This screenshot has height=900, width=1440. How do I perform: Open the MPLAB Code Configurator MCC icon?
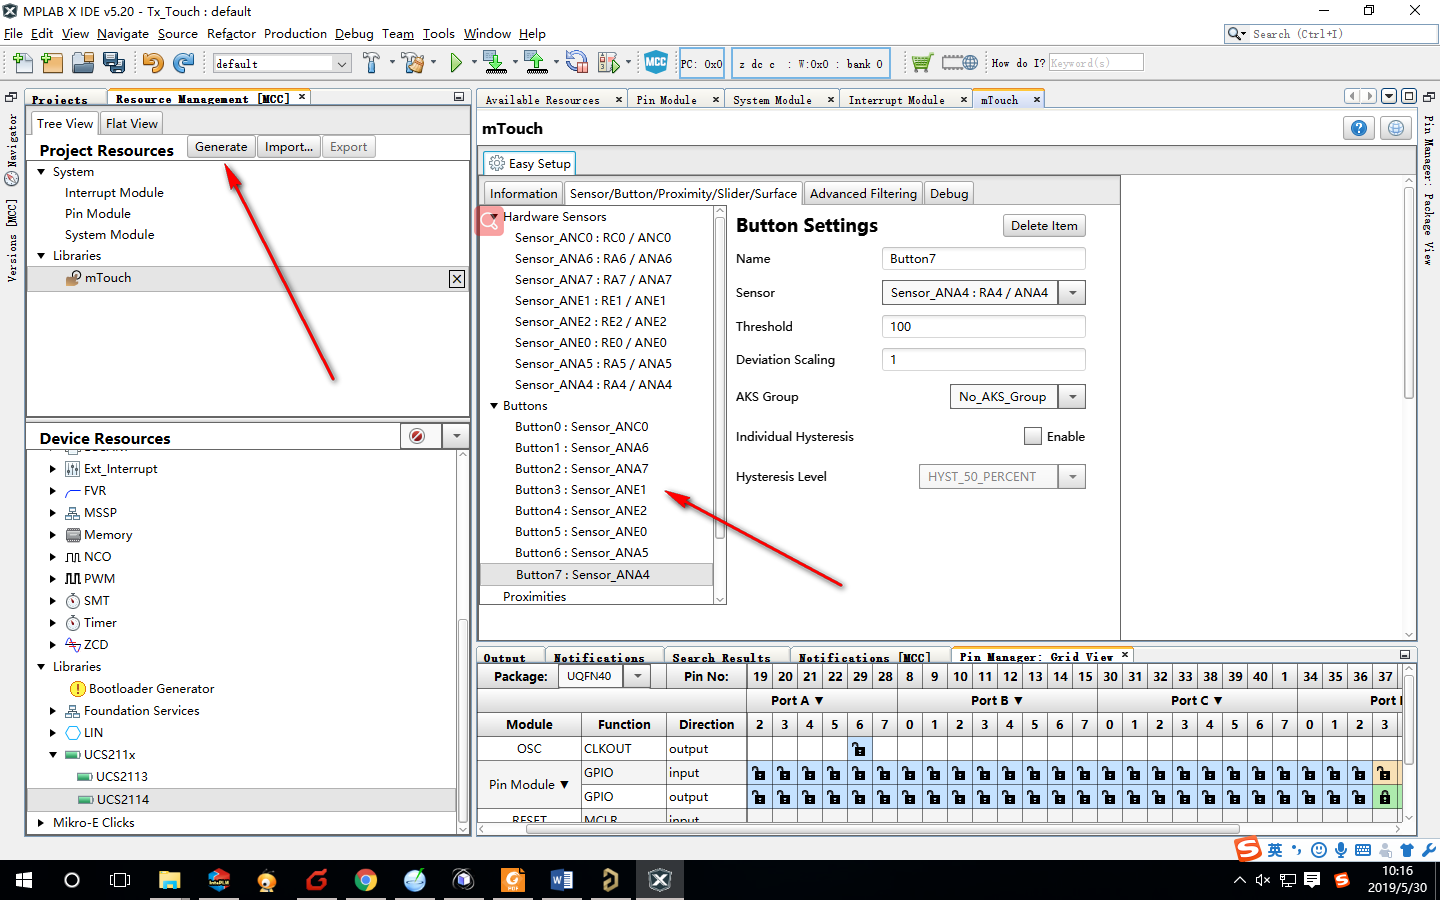tap(656, 62)
